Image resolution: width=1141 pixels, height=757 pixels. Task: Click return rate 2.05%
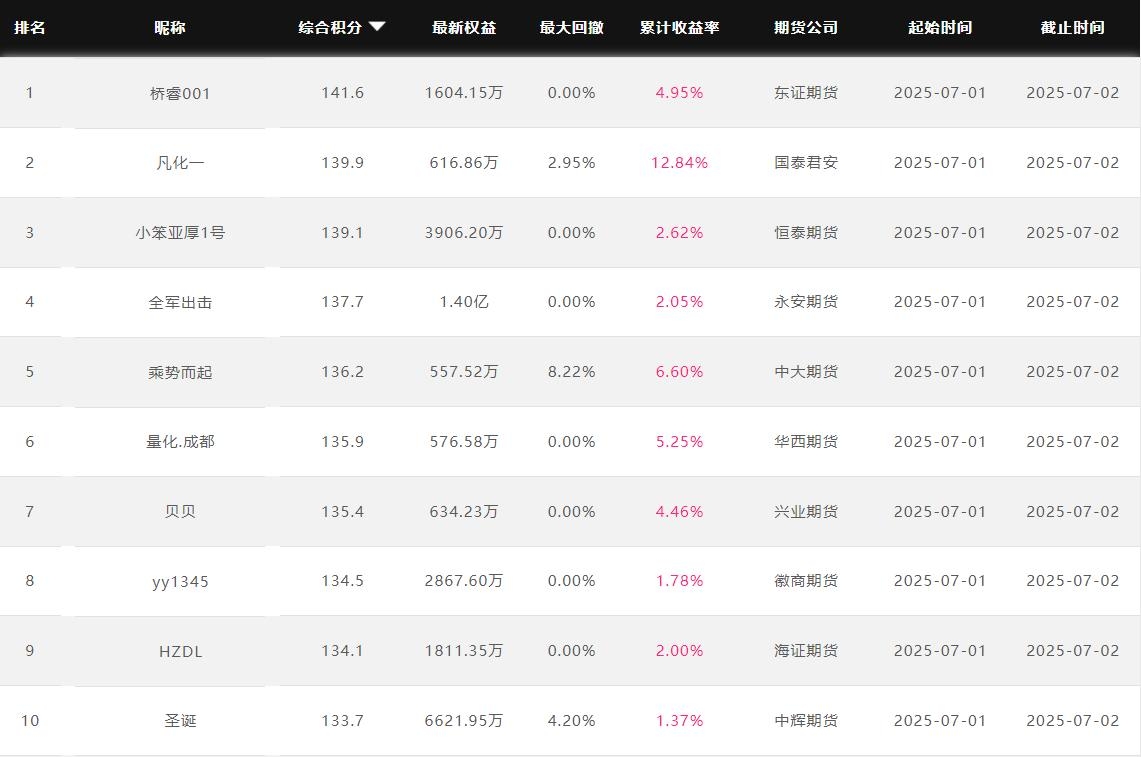tap(679, 302)
